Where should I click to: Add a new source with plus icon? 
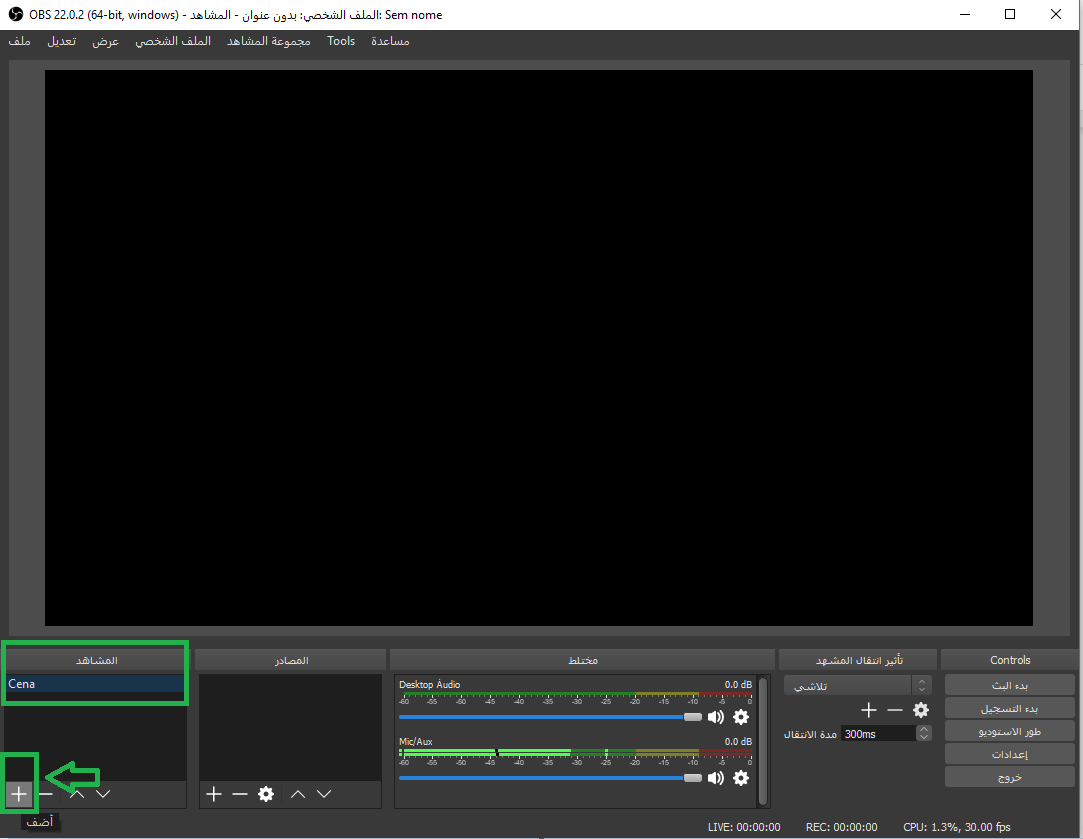pos(213,794)
